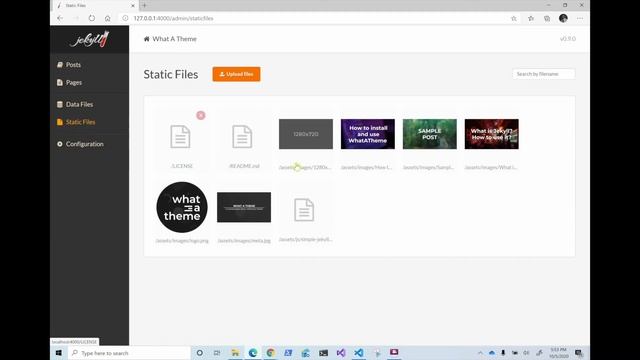Open the what a theme logo thumbnail

coord(182,207)
